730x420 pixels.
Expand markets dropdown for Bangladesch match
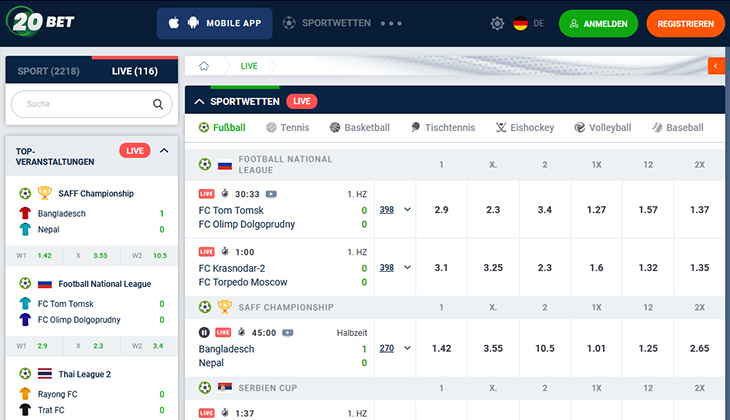tap(407, 348)
